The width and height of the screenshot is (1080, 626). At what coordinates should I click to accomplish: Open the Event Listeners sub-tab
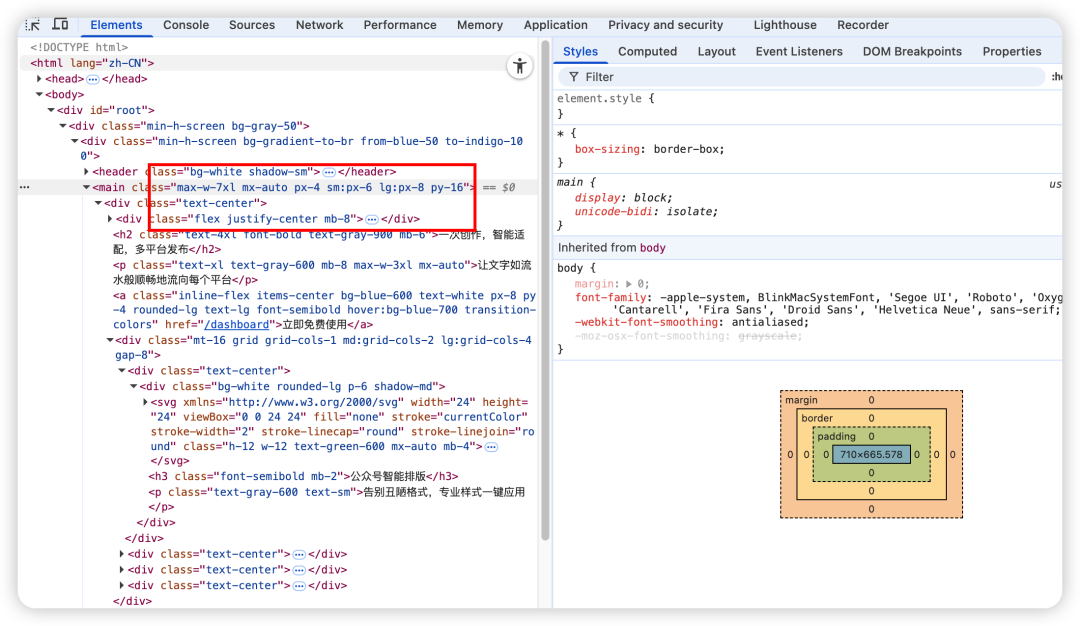[799, 52]
